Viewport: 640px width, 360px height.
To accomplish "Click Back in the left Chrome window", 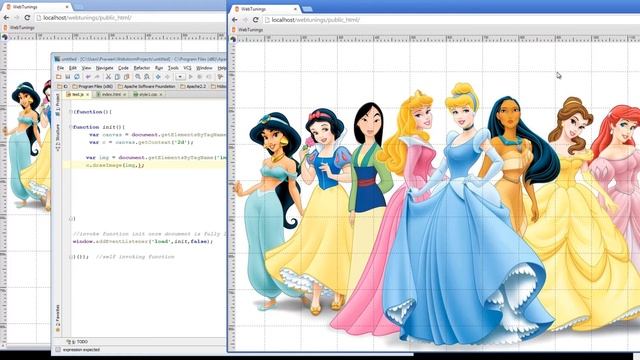I will (x=6, y=18).
